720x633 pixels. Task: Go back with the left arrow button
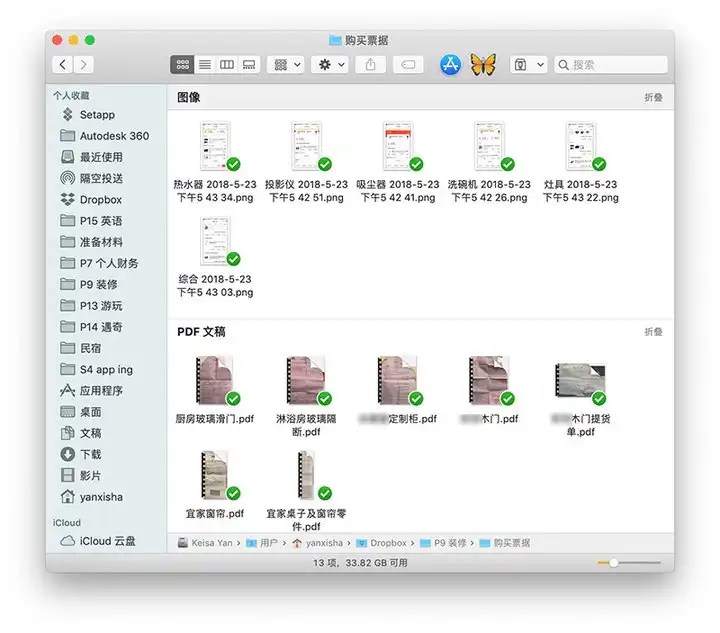[63, 65]
